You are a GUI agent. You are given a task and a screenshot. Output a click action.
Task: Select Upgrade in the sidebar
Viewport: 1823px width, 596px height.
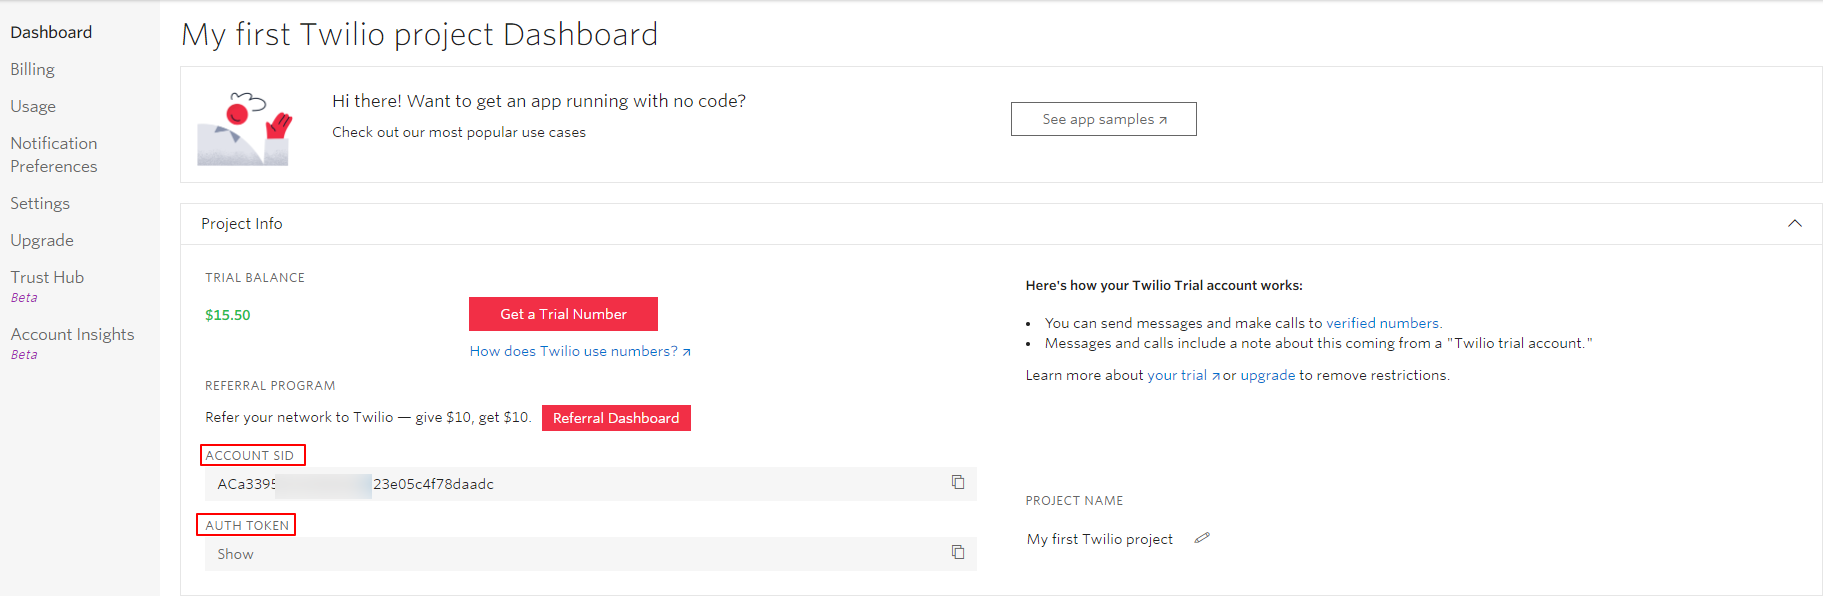coord(42,240)
